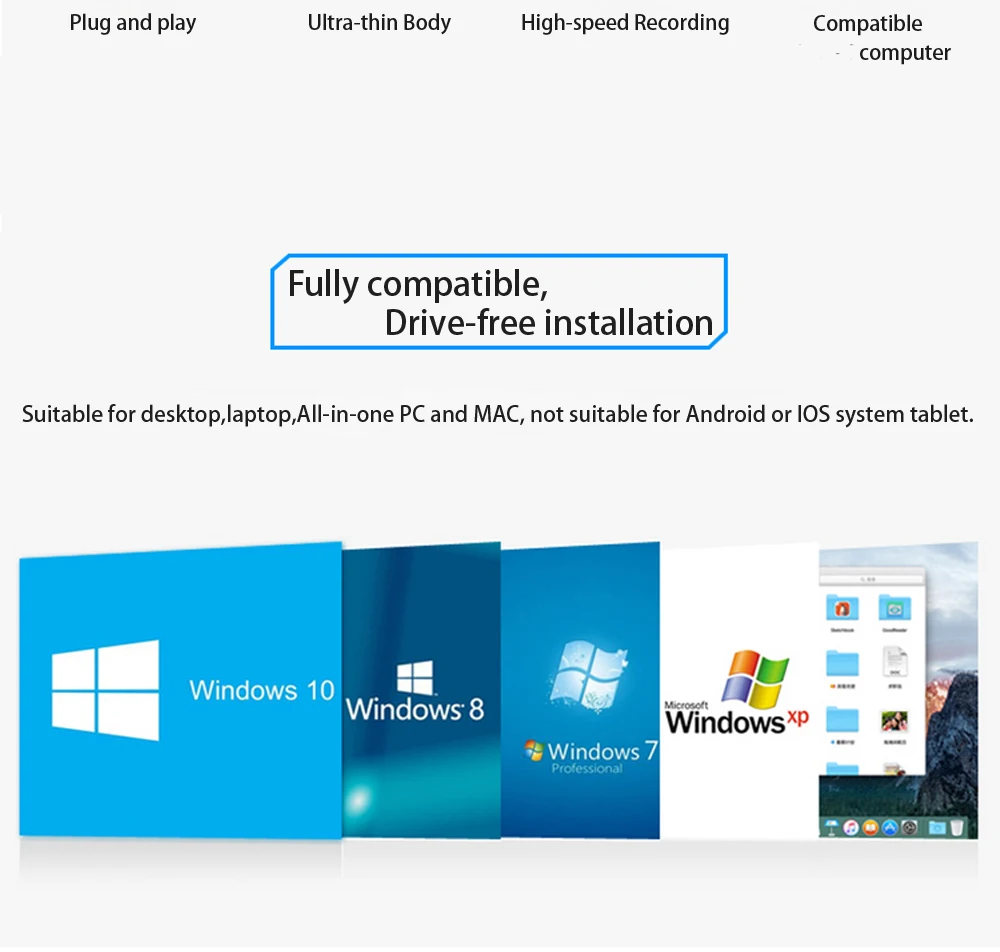The height and width of the screenshot is (952, 1000).
Task: Click the small colored flag beside Windows 7 text
Action: 534,750
